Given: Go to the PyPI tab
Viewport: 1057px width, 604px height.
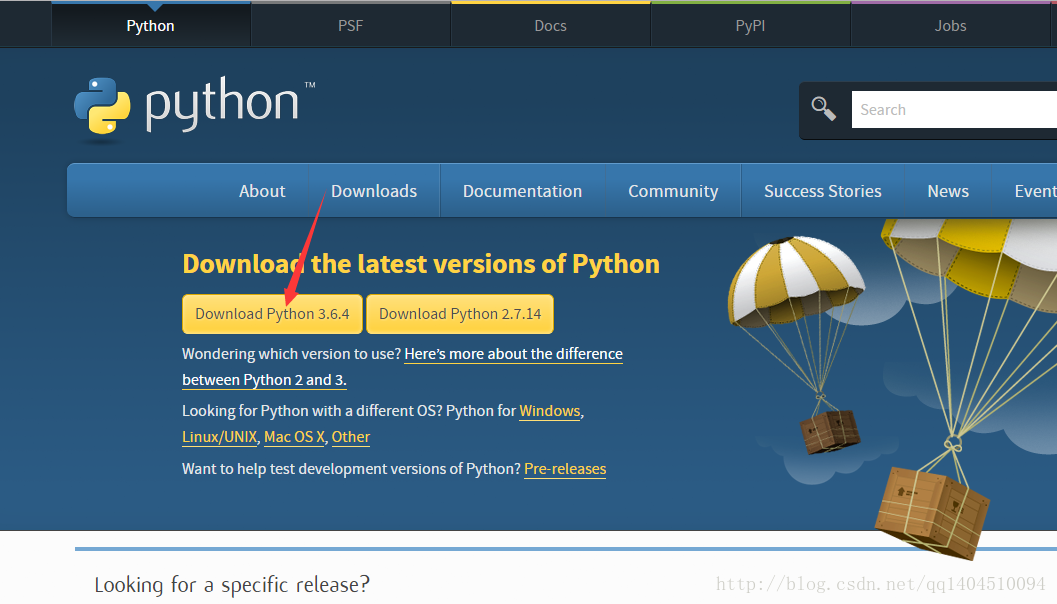Looking at the screenshot, I should (750, 26).
